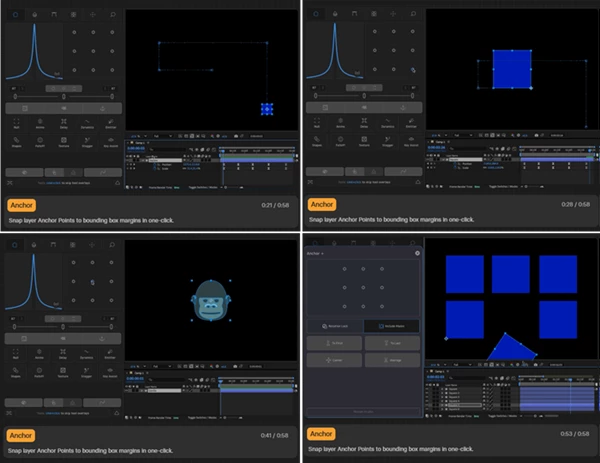Click the blue timecode in the 0:21 timeline
600x463 pixels.
[136, 148]
